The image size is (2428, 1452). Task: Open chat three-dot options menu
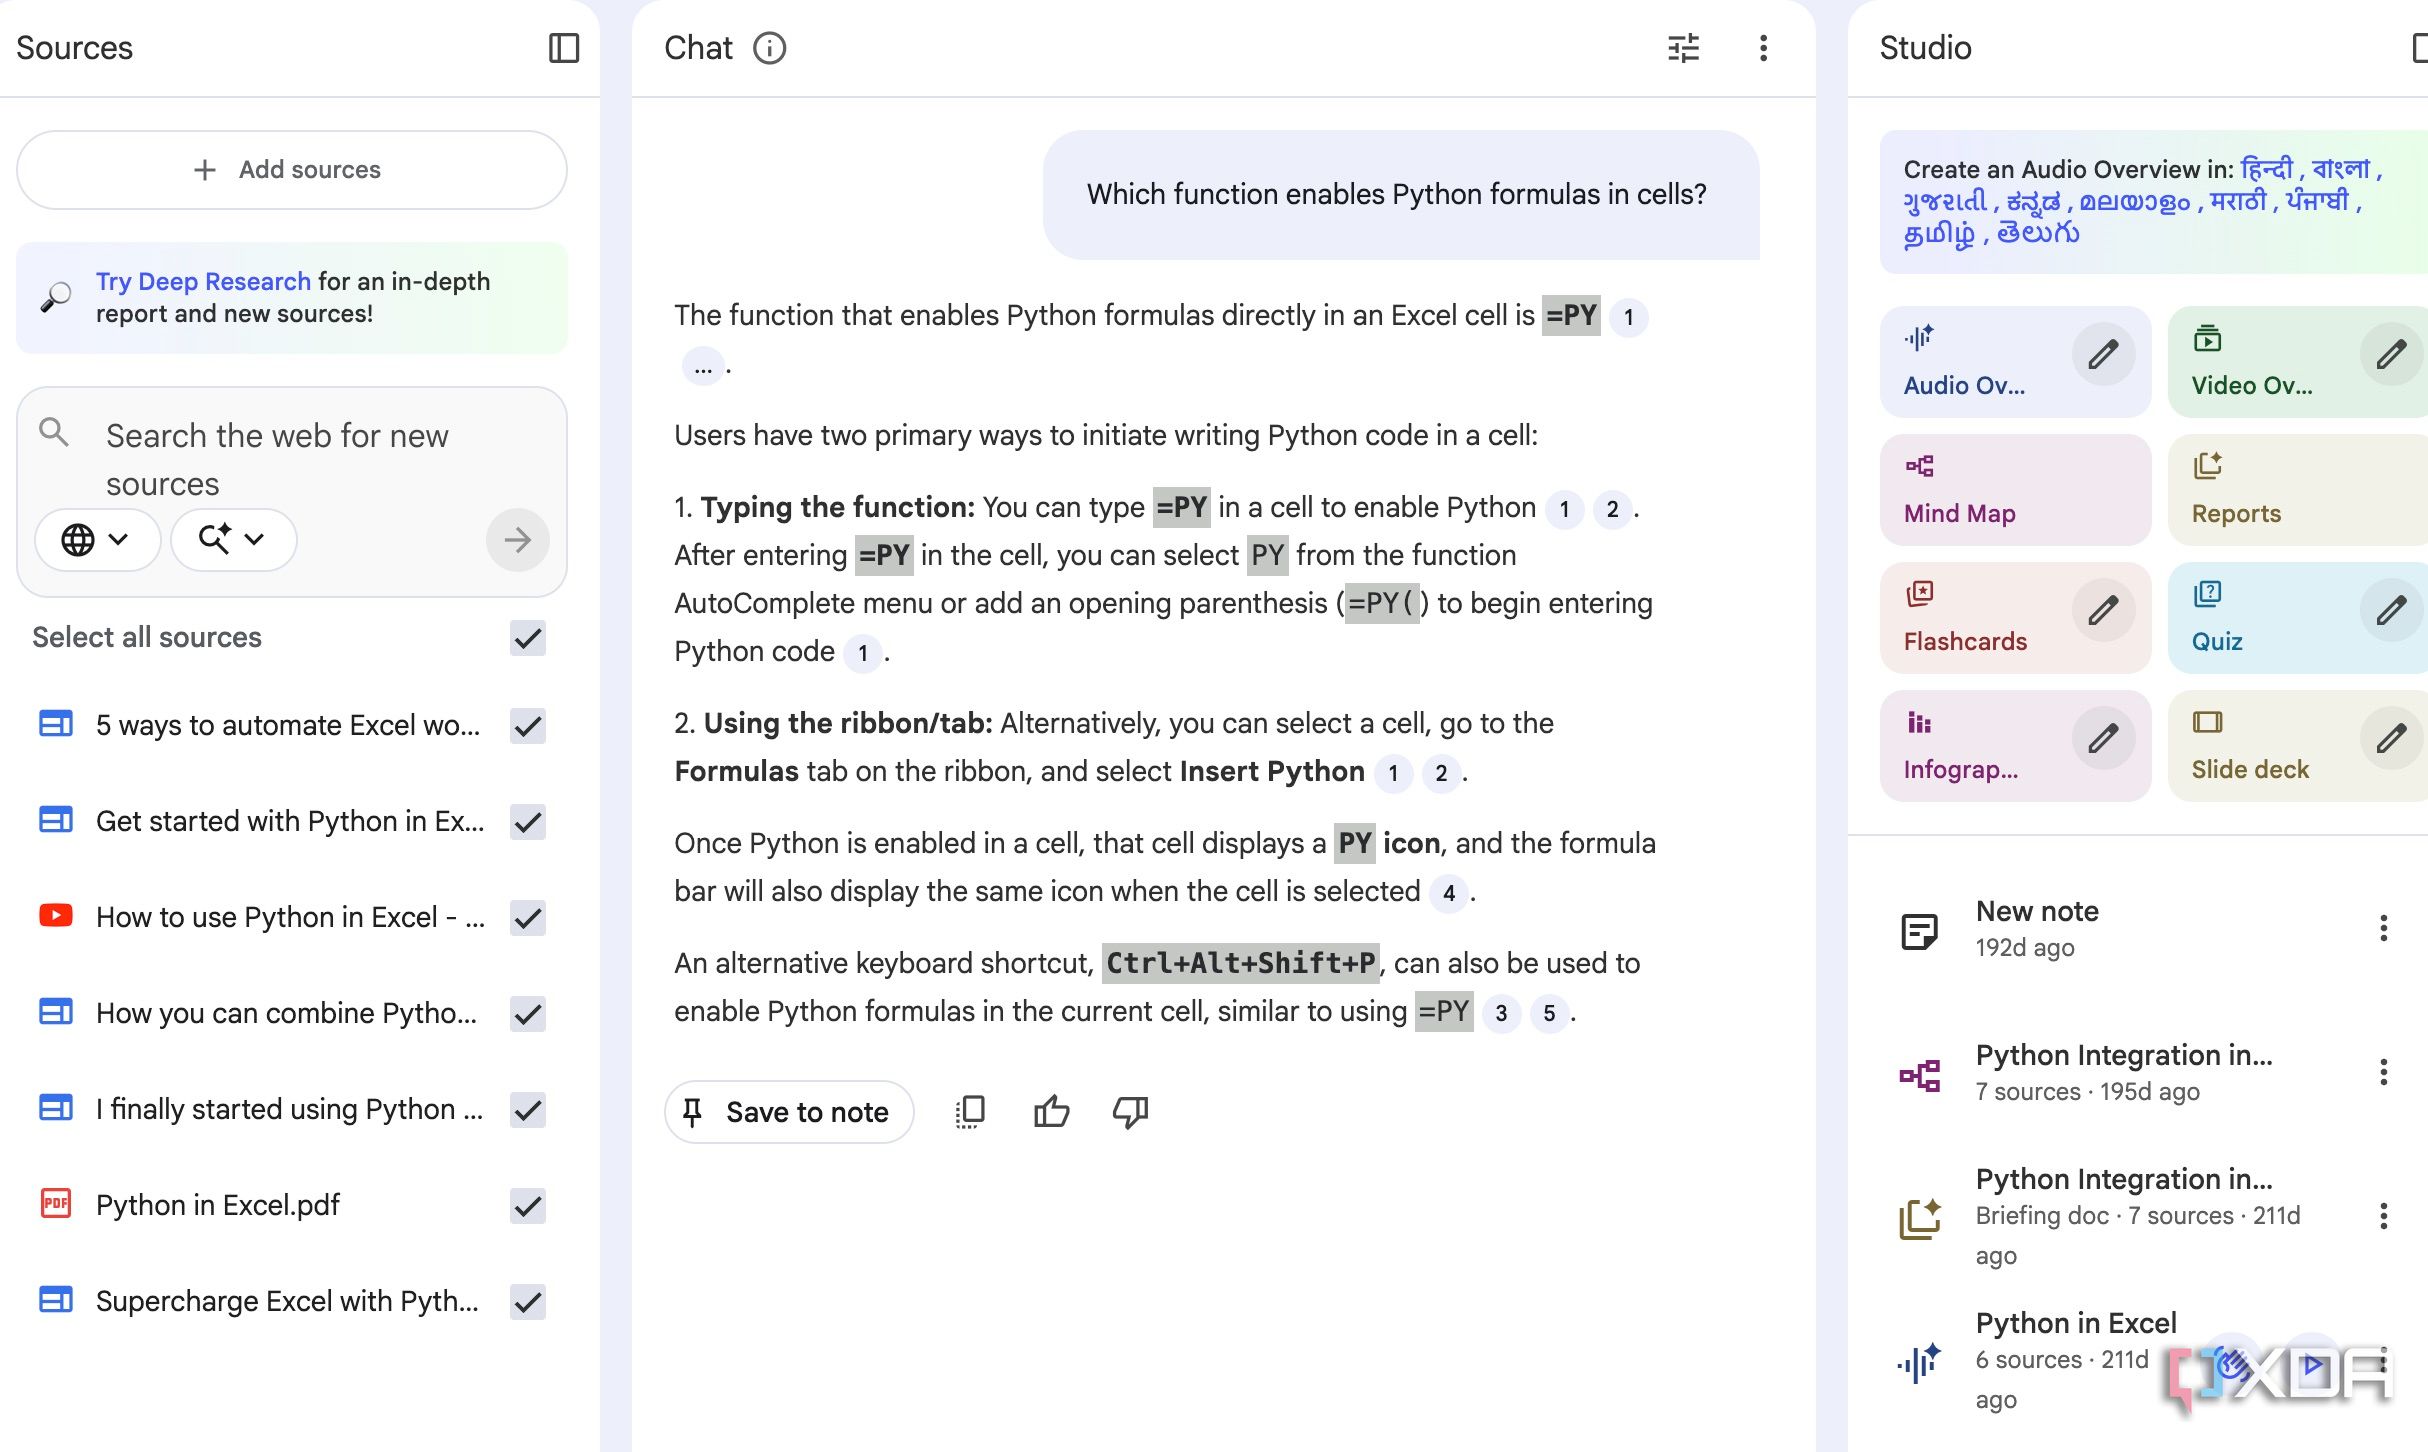(x=1763, y=48)
